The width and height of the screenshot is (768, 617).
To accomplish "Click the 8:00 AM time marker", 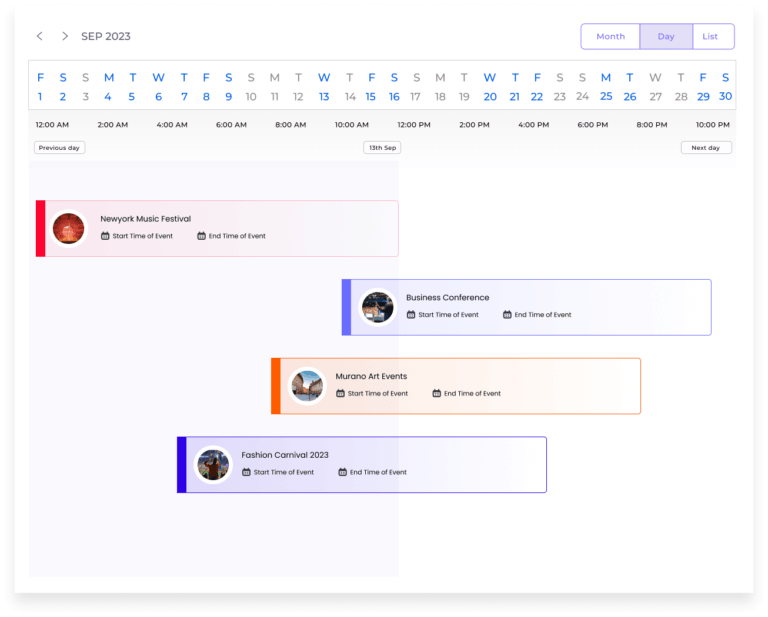I will (x=290, y=125).
